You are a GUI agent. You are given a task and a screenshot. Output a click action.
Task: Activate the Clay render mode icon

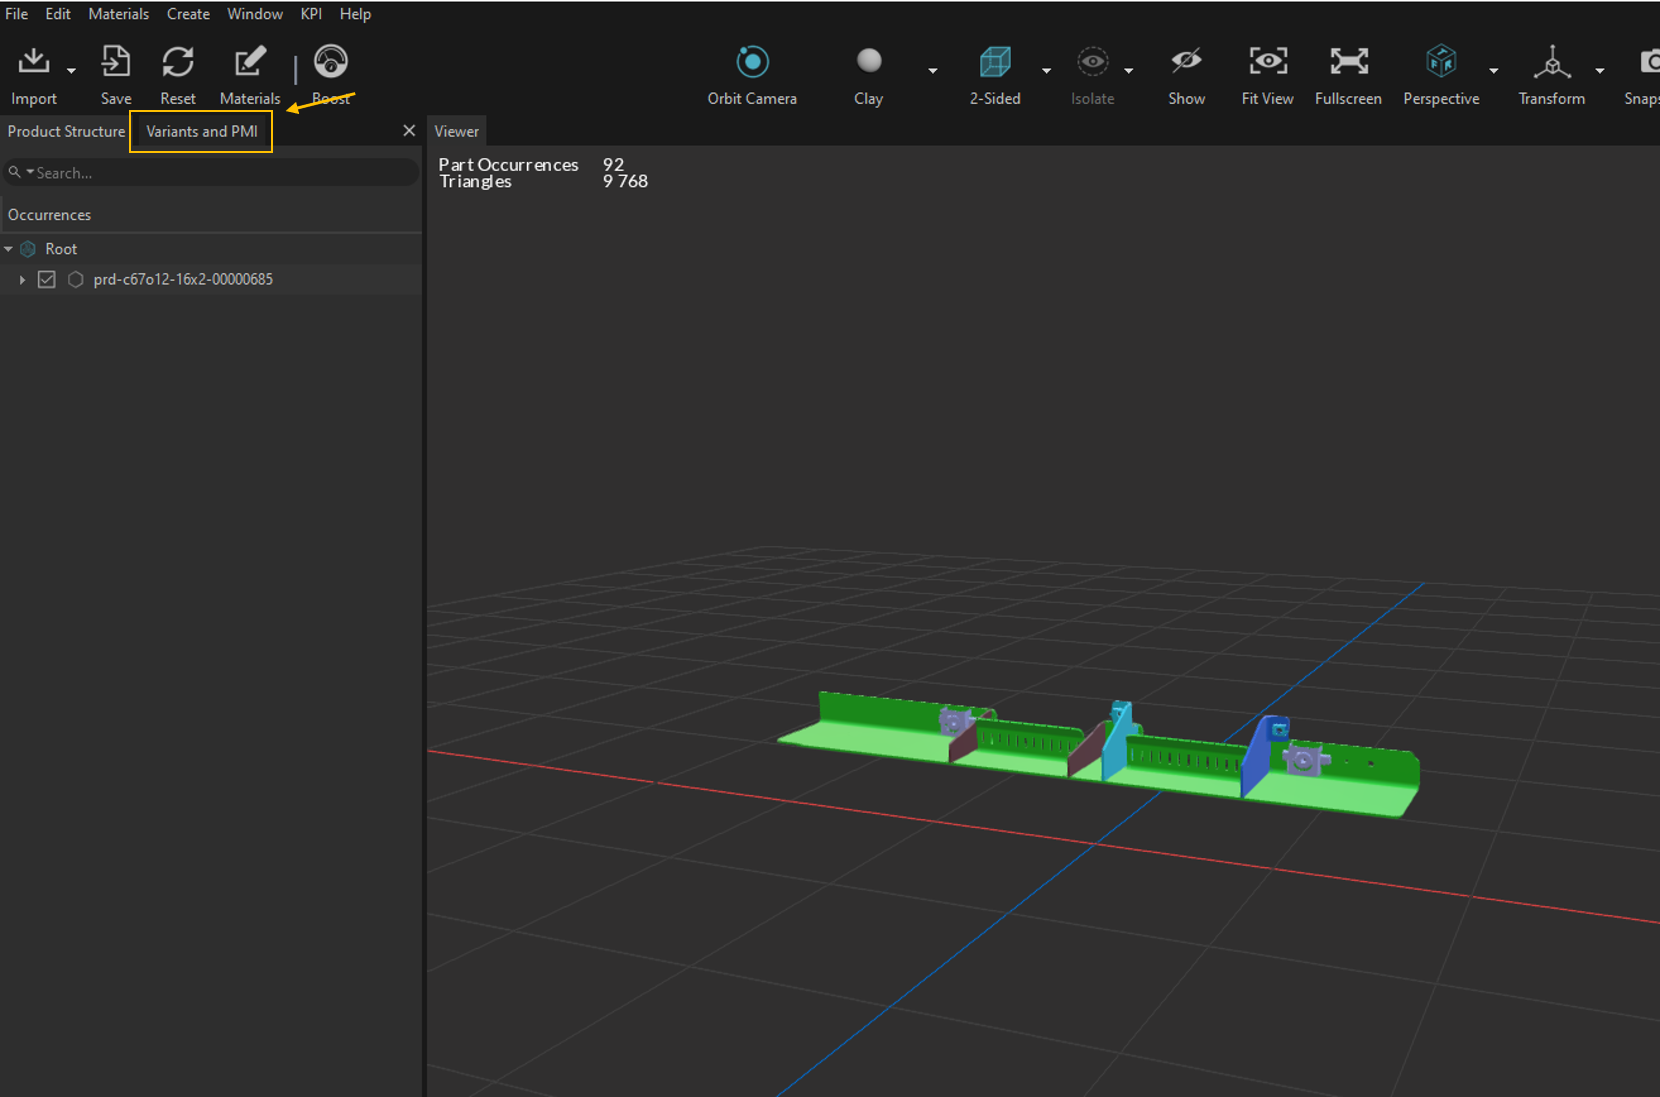pos(868,62)
